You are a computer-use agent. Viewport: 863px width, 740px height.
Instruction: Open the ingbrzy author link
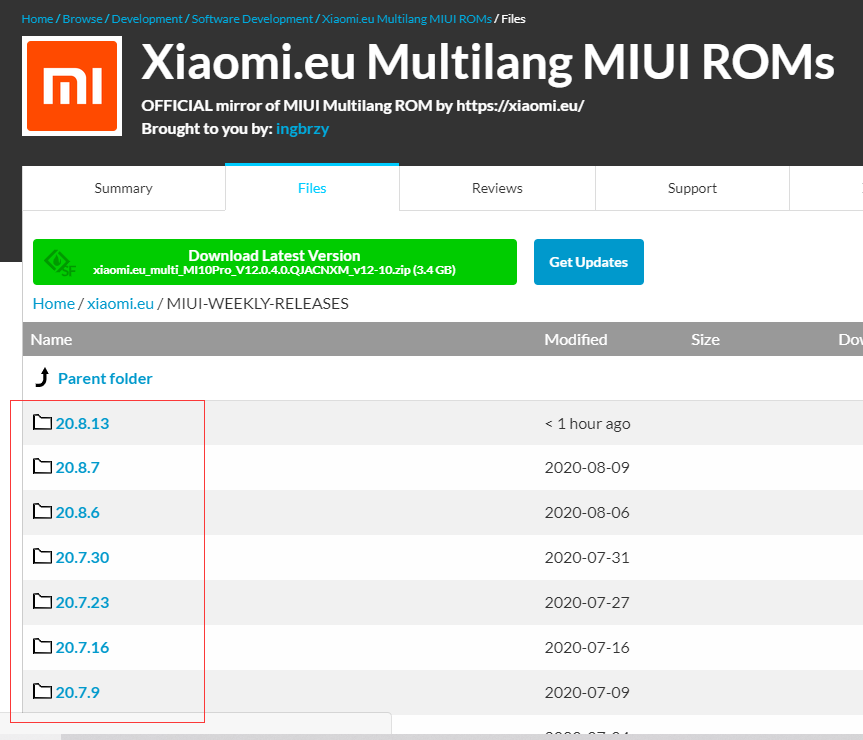click(303, 129)
